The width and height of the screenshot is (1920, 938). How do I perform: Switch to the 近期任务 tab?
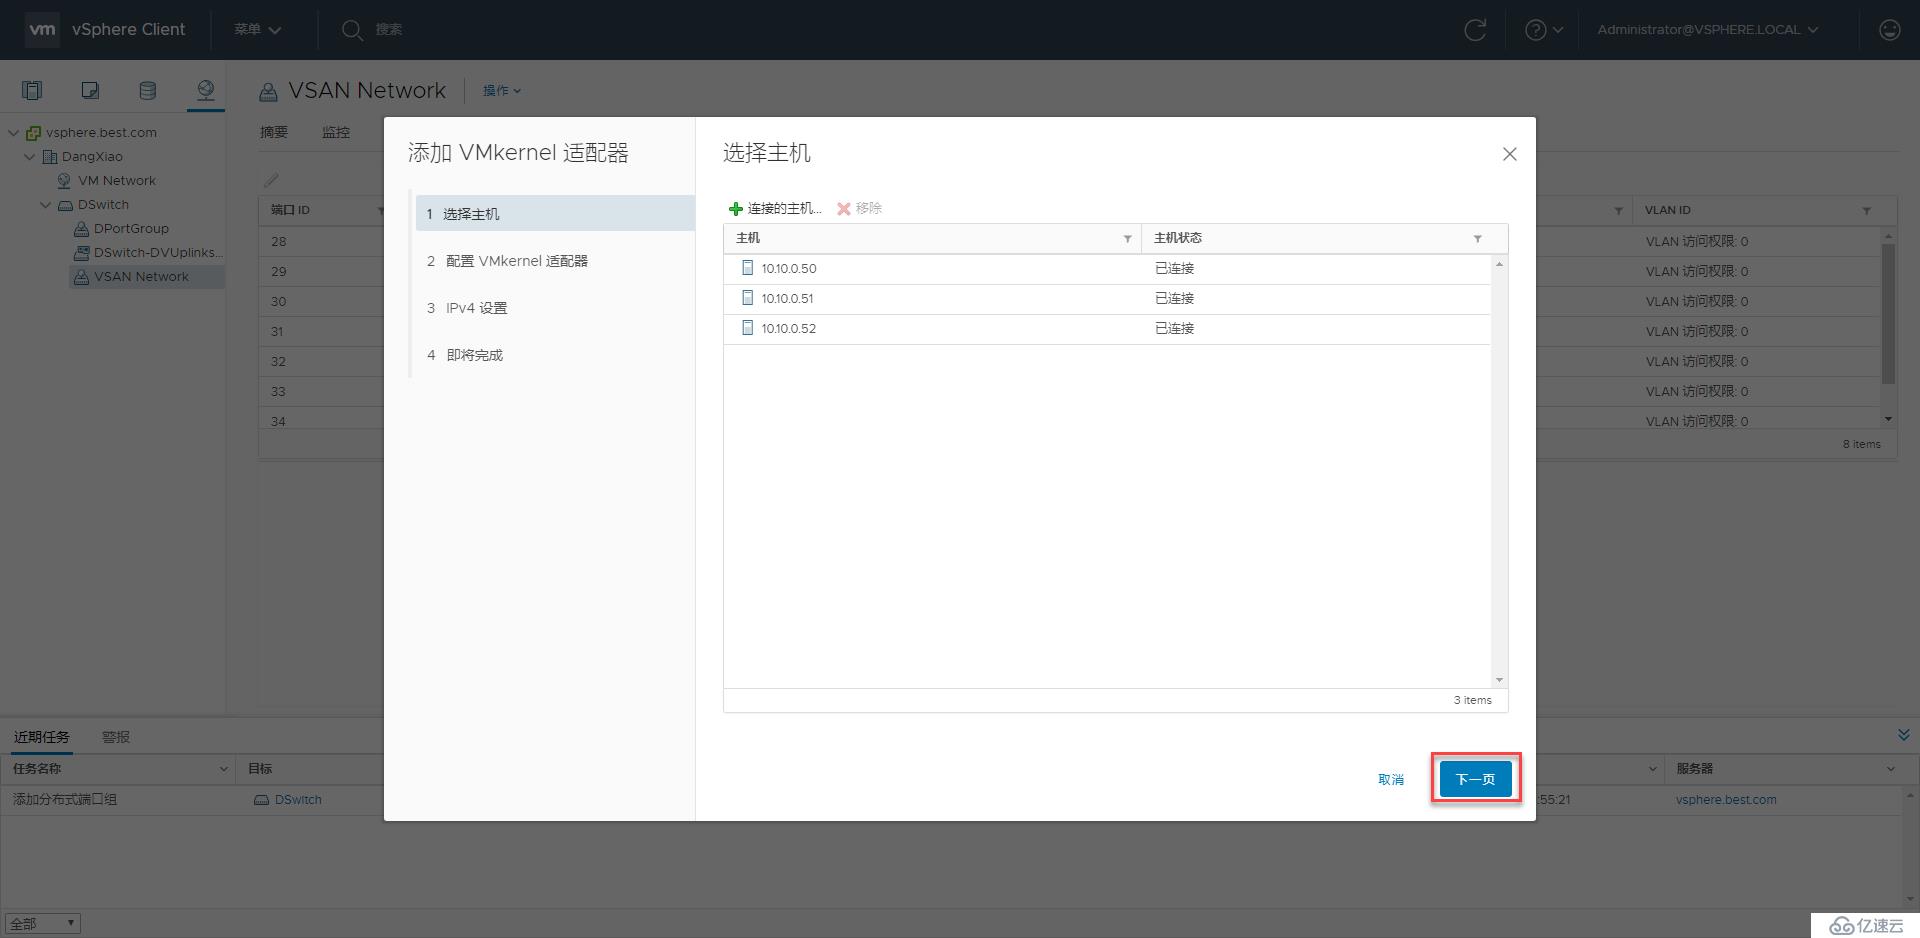click(42, 737)
